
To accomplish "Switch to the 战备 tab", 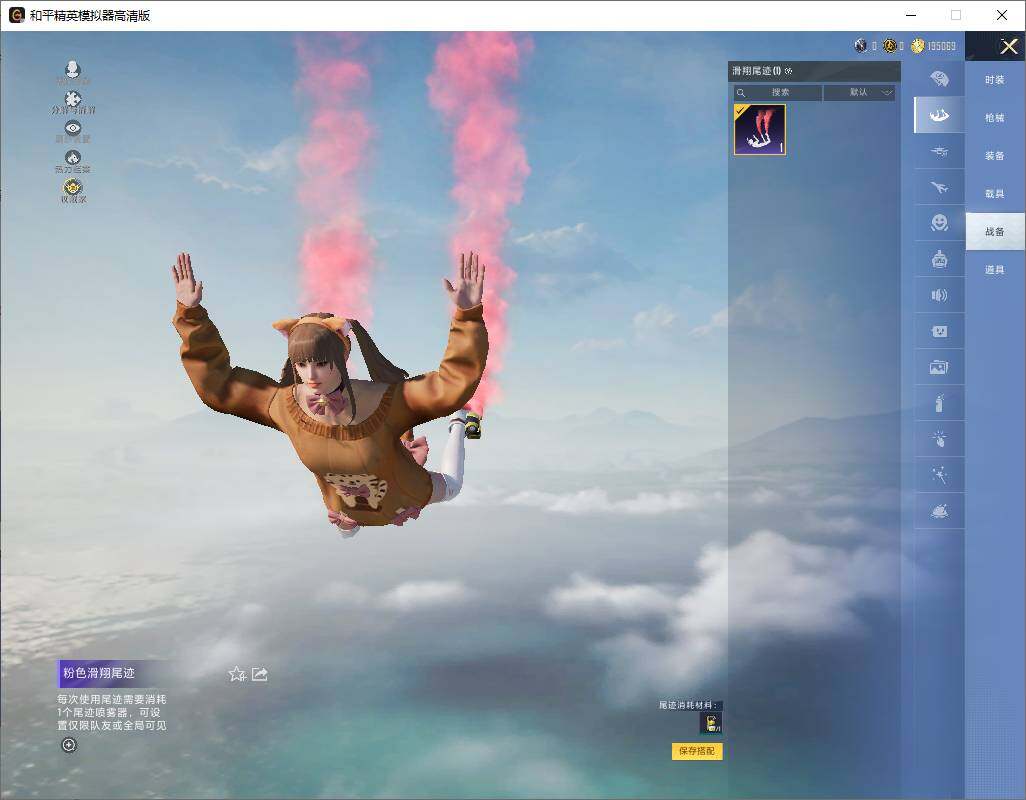I will click(995, 232).
